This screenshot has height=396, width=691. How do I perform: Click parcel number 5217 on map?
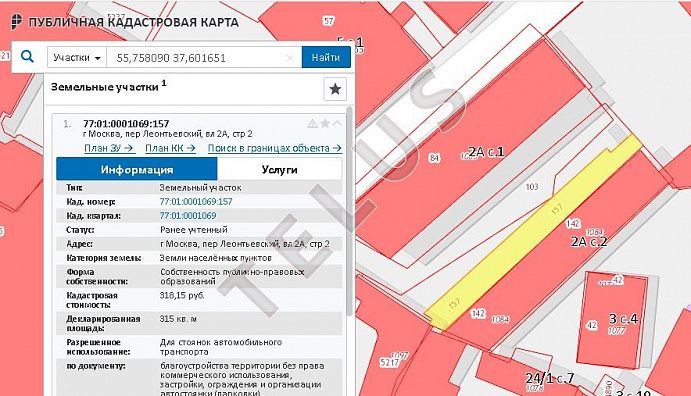pos(390,362)
